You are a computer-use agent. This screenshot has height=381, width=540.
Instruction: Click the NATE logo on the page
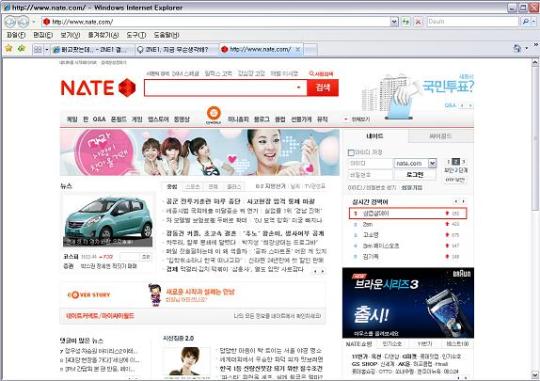[98, 88]
